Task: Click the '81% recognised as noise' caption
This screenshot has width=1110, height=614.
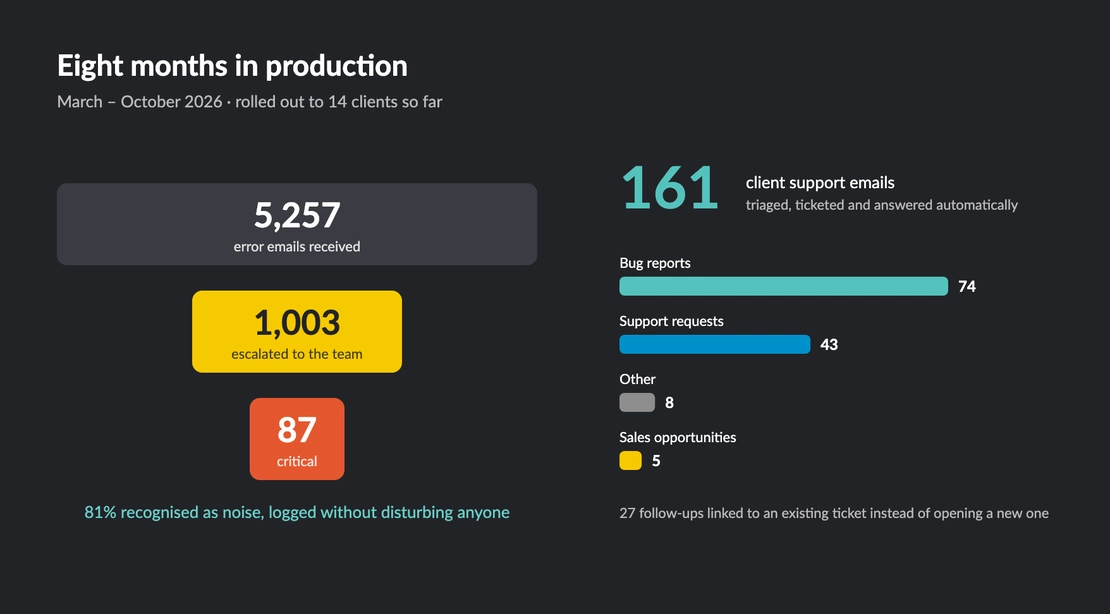Action: (297, 512)
